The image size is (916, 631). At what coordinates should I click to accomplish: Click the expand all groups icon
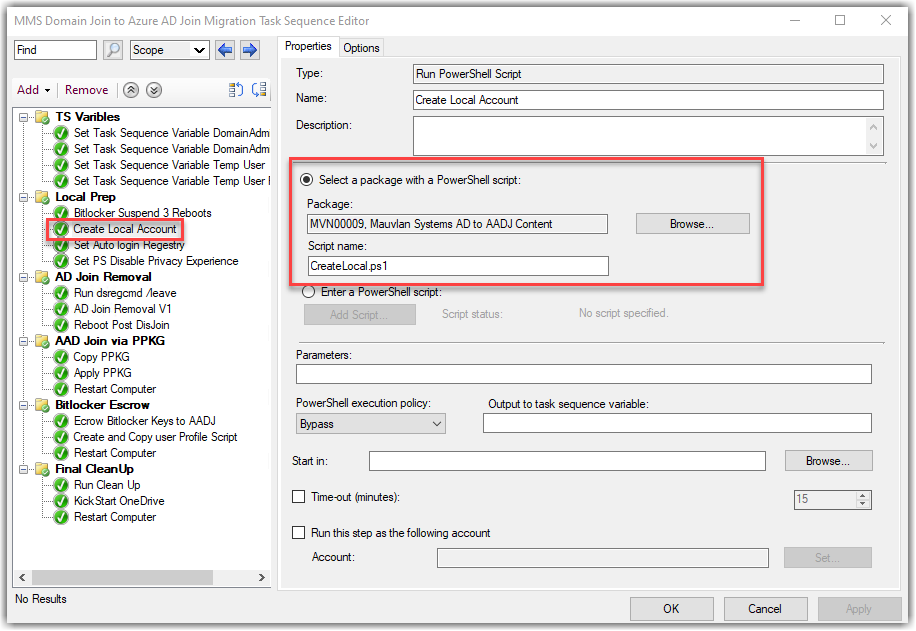[x=235, y=90]
